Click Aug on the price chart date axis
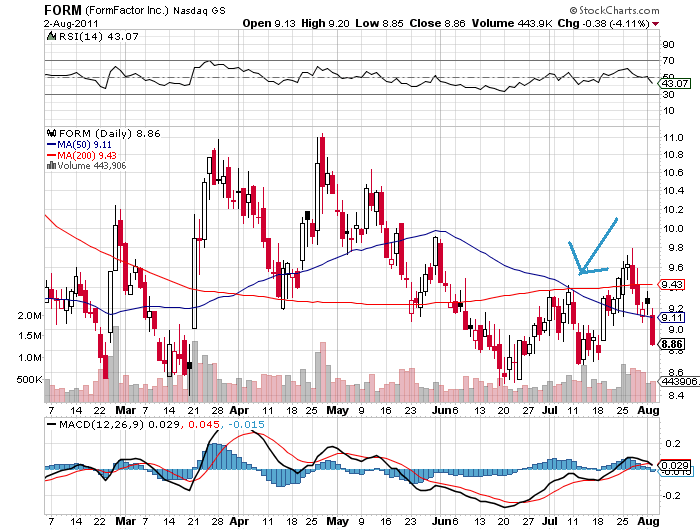This screenshot has height=530, width=700. click(649, 410)
